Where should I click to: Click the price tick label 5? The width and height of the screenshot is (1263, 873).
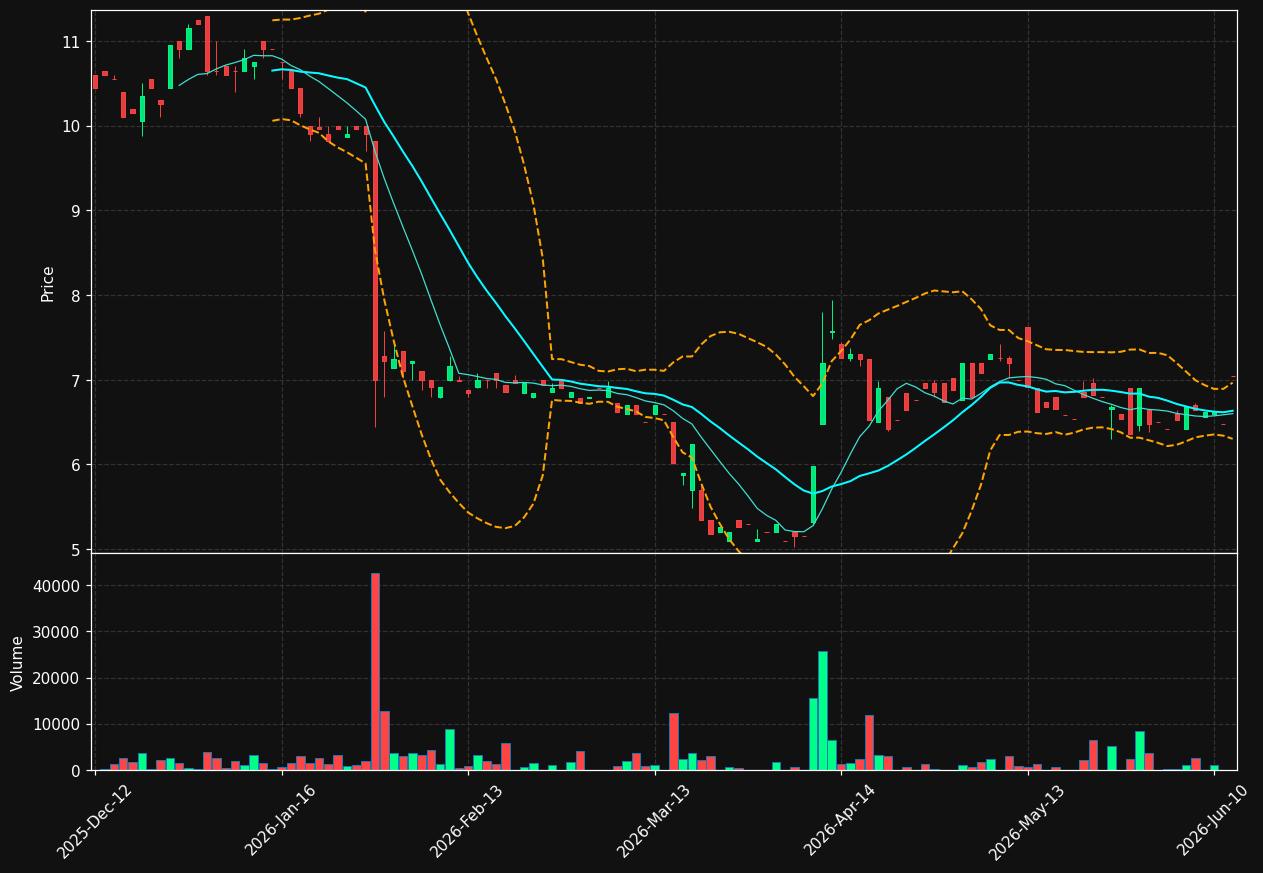pyautogui.click(x=76, y=550)
